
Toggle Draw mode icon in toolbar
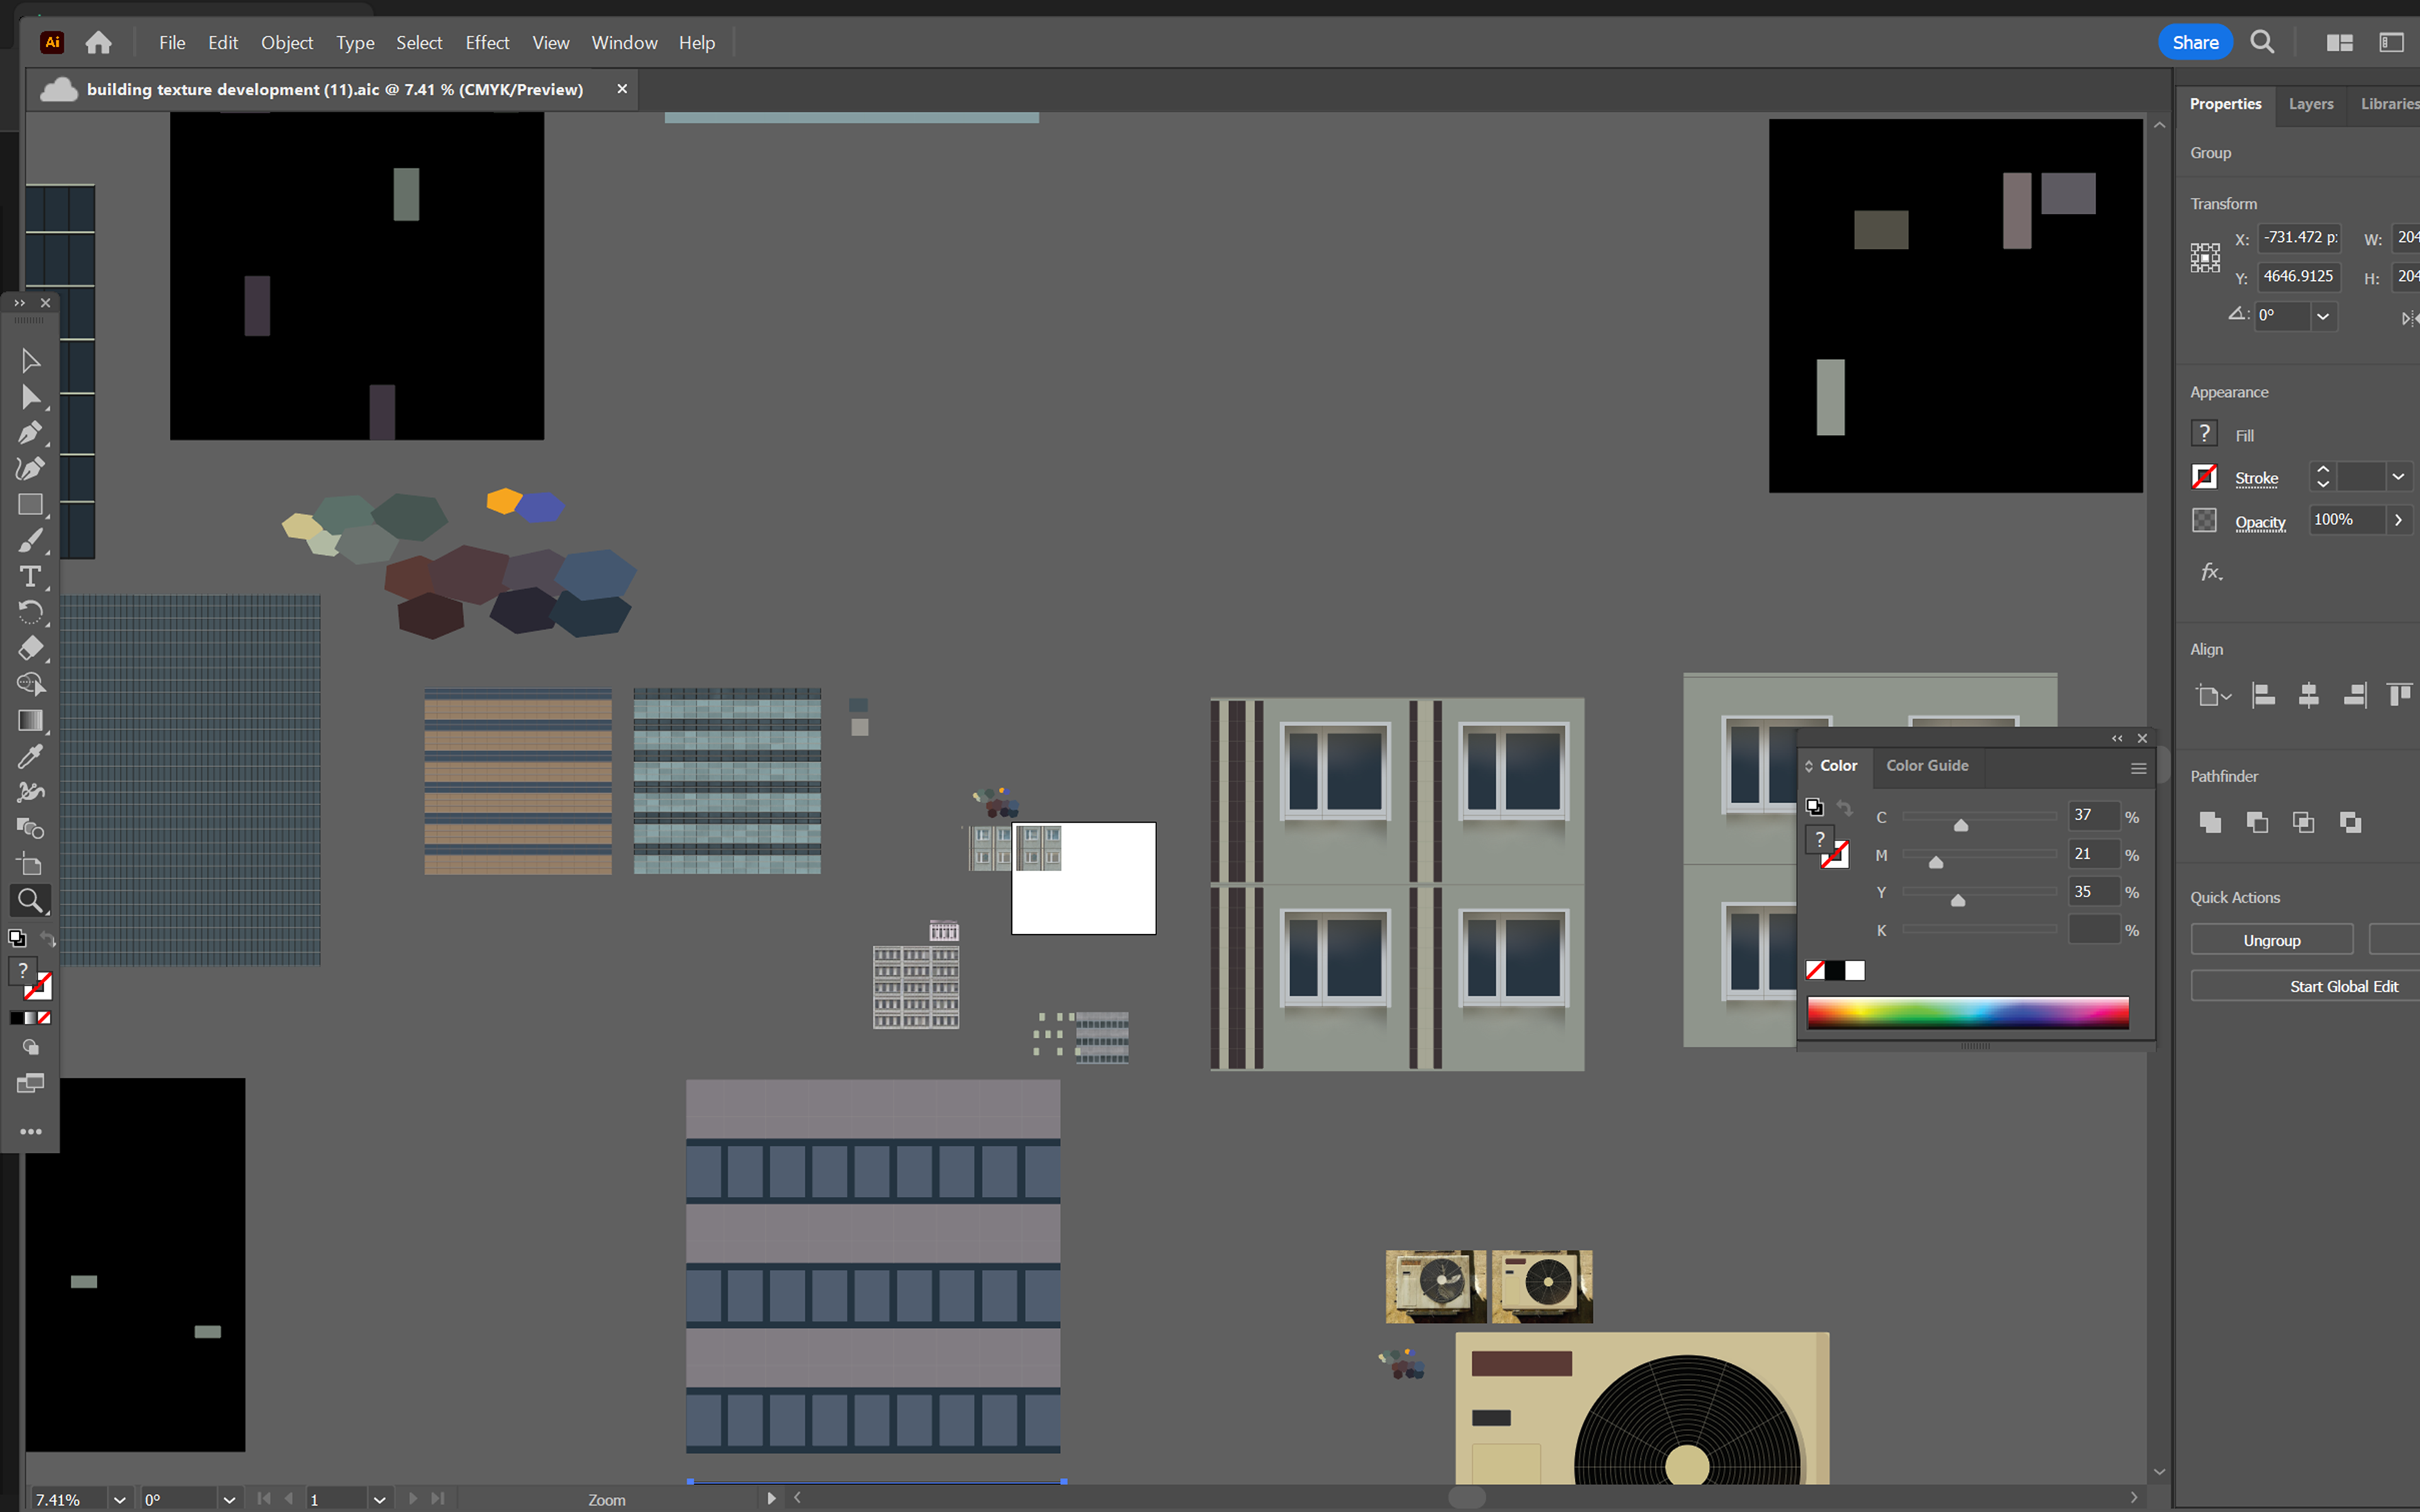coord(30,1047)
